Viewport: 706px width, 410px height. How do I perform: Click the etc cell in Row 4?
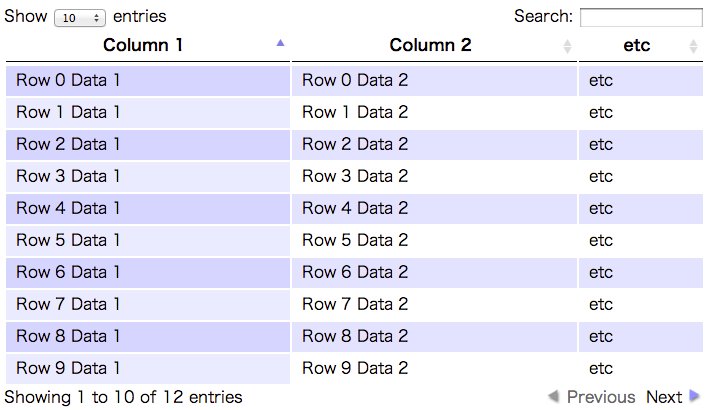(601, 208)
